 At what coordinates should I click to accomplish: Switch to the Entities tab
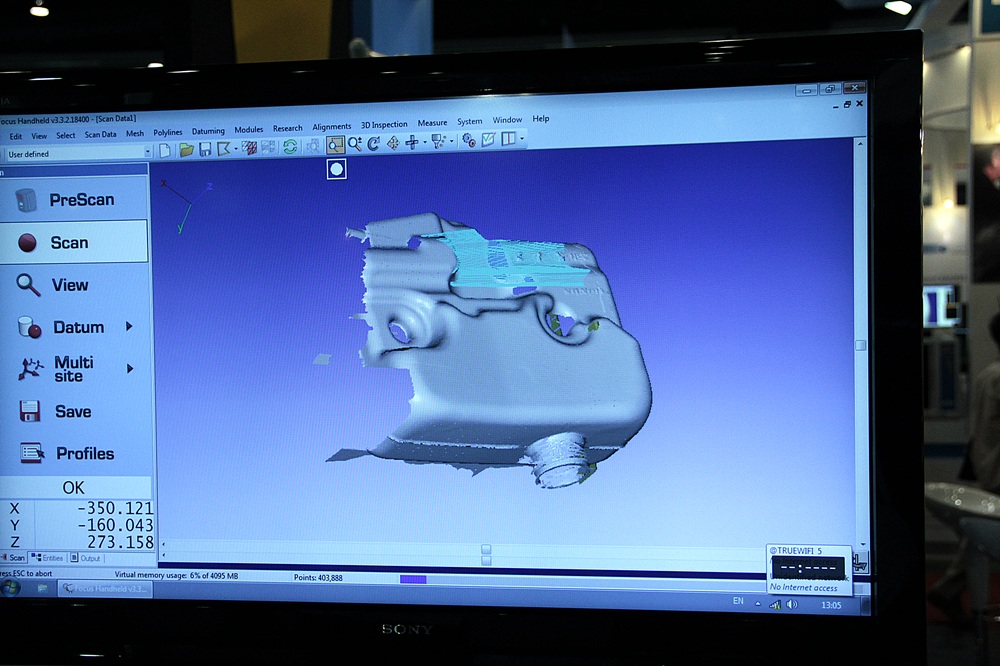tap(48, 558)
